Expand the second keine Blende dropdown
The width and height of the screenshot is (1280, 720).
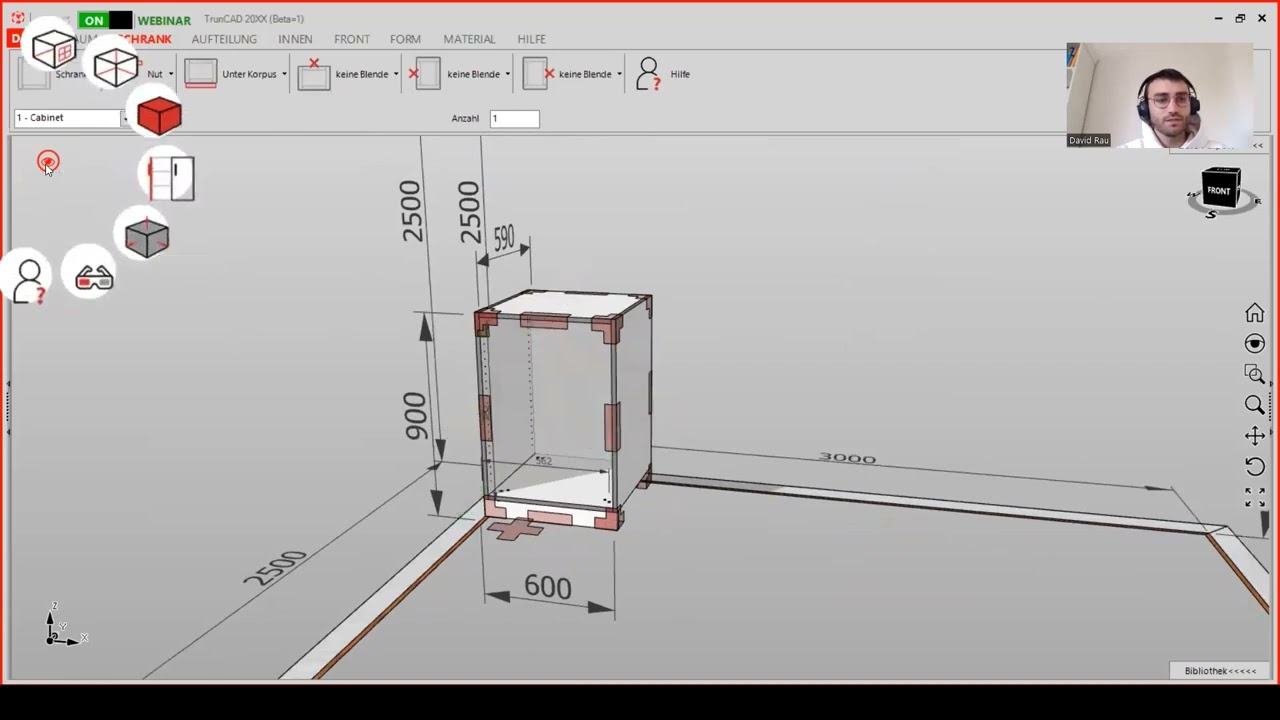(508, 74)
